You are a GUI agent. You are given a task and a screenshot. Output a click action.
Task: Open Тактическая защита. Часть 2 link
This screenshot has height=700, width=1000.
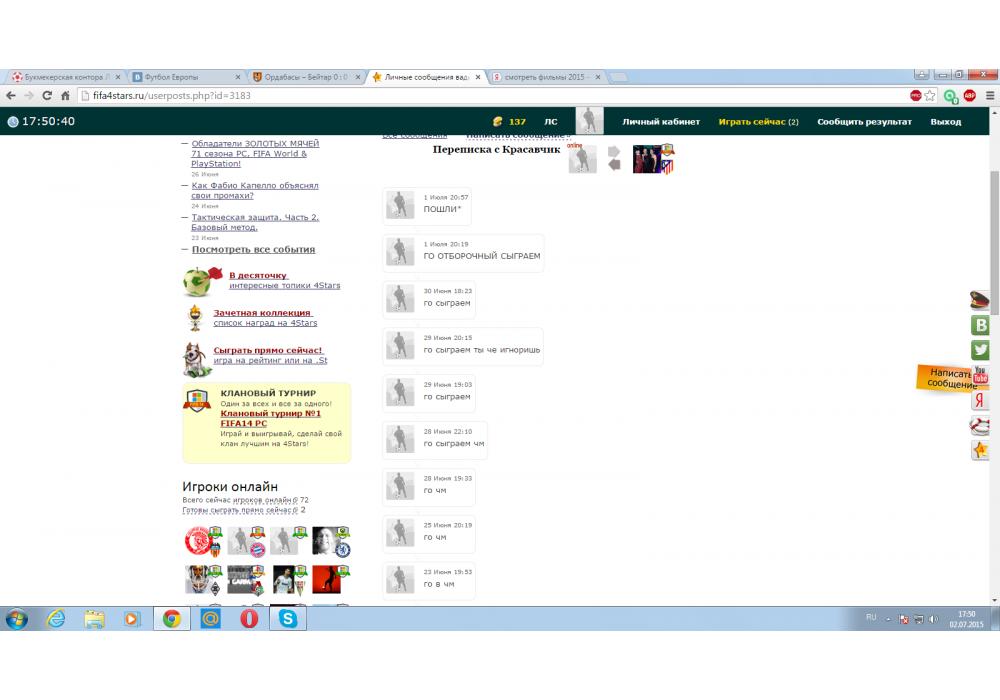click(x=255, y=222)
